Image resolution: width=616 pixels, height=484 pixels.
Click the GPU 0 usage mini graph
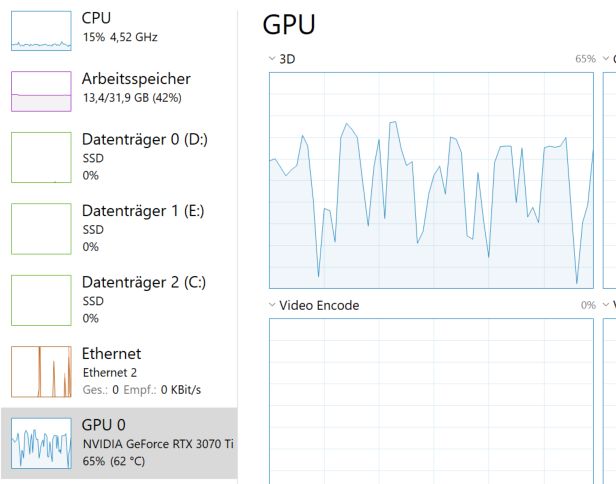click(41, 443)
